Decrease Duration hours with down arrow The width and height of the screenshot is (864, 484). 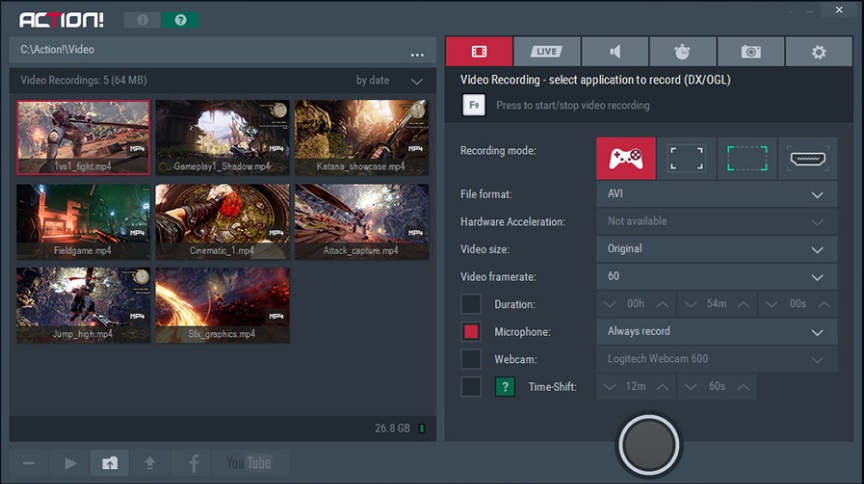[x=609, y=304]
